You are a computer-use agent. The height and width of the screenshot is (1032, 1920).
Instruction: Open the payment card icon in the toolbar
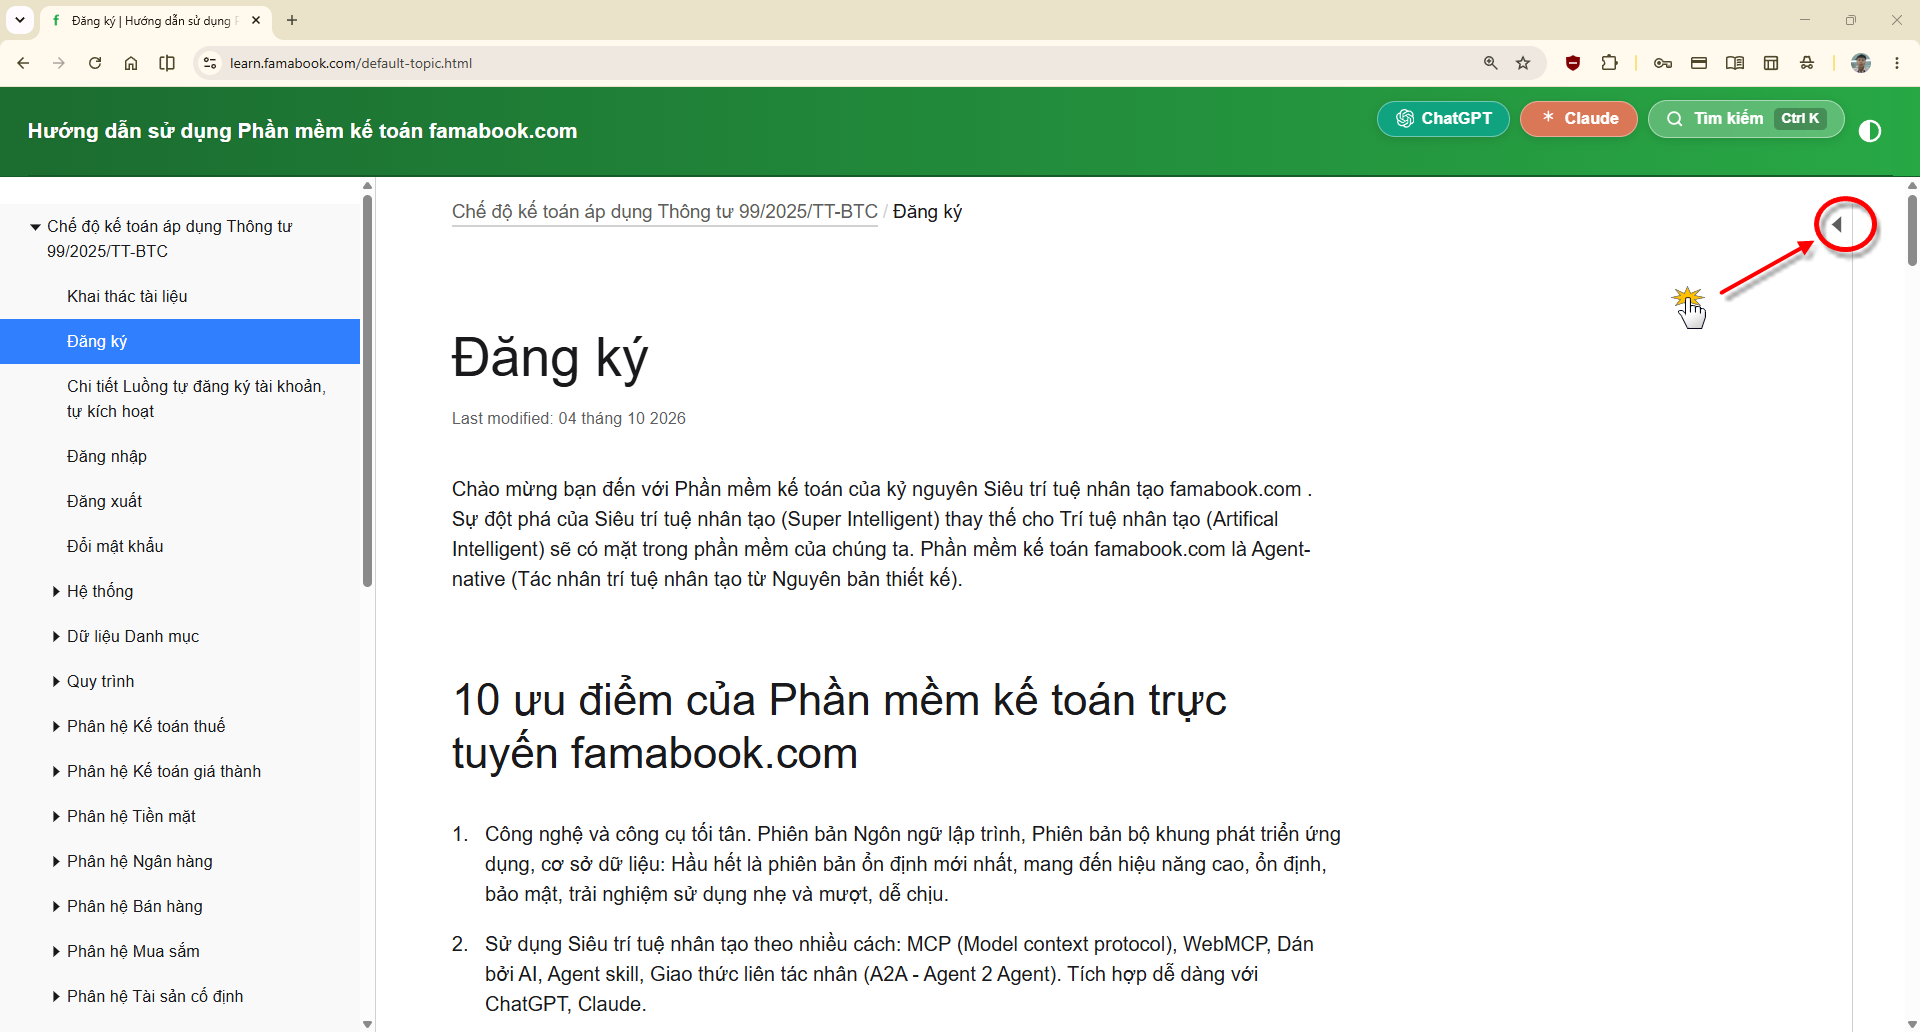point(1699,63)
